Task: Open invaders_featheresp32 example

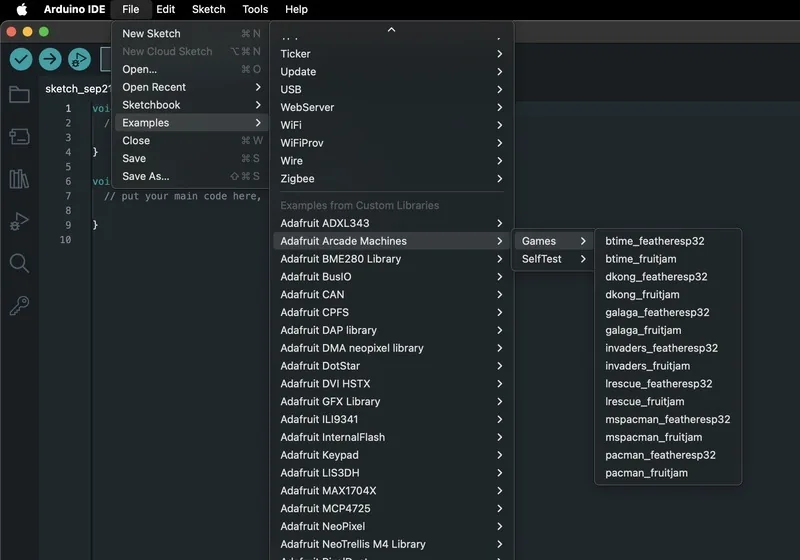Action: pos(668,348)
